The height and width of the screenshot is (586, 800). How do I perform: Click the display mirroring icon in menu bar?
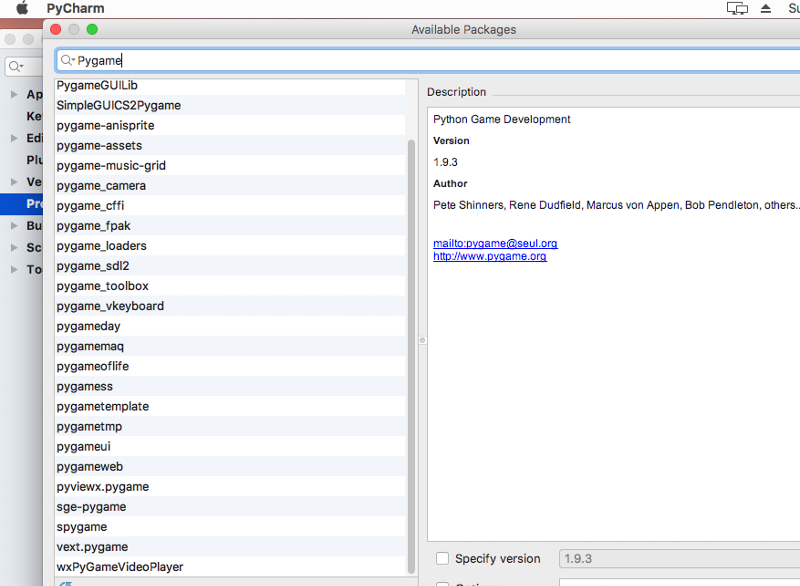pos(736,8)
